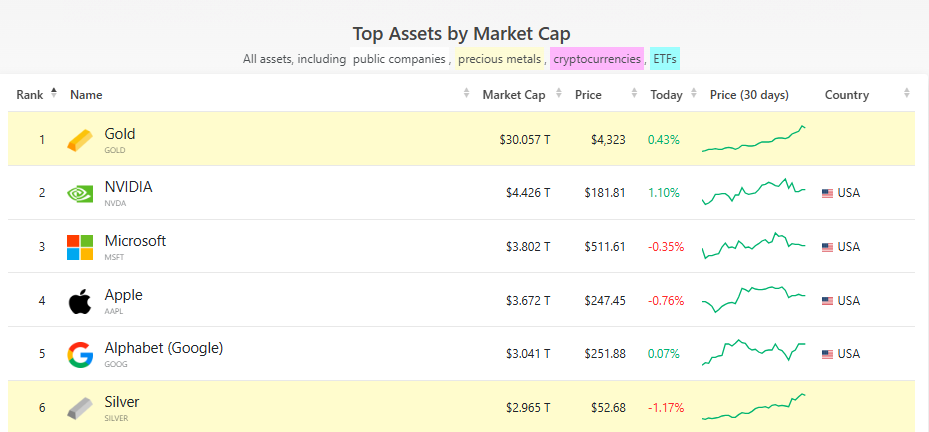Click the Microsoft logo icon
The height and width of the screenshot is (432, 929).
coord(80,247)
